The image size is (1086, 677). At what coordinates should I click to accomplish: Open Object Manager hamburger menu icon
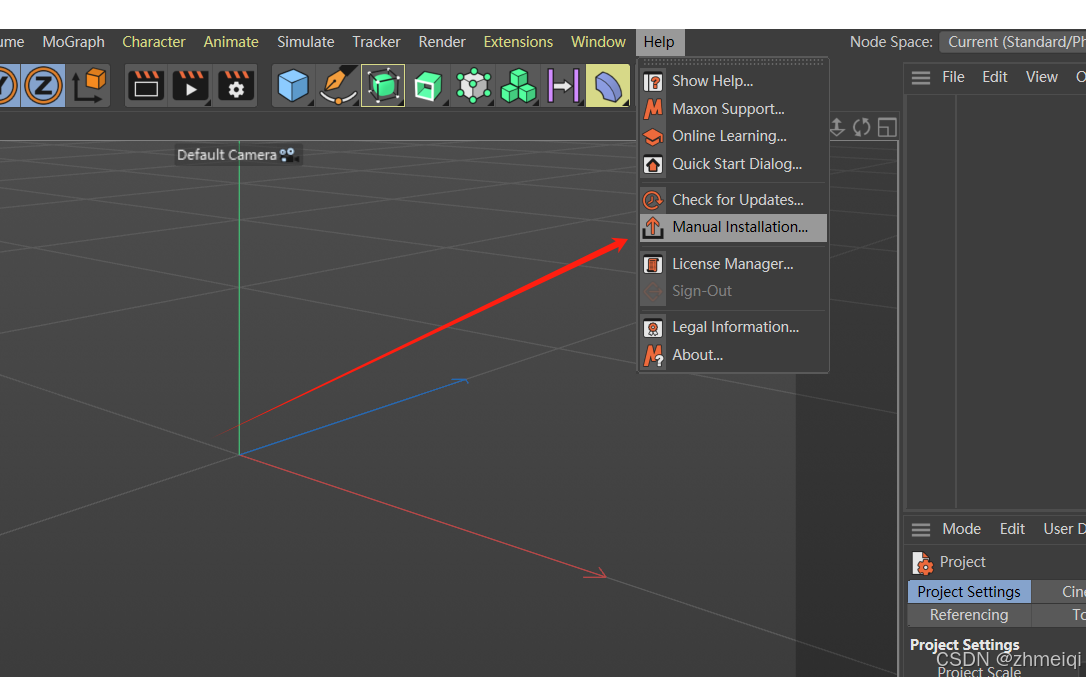[x=920, y=78]
